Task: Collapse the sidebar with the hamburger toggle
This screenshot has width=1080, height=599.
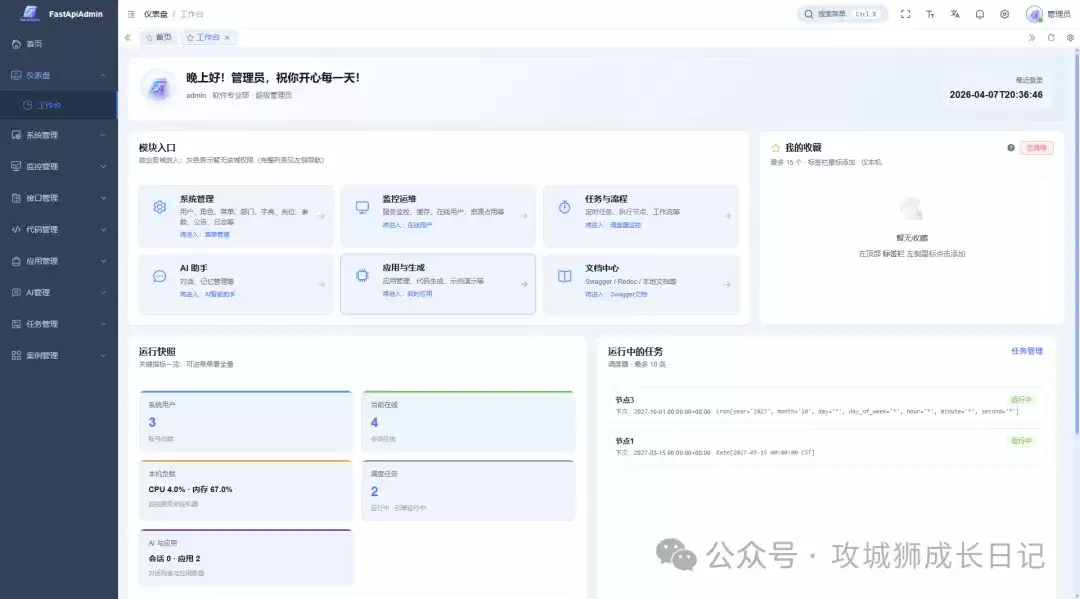Action: (x=131, y=14)
